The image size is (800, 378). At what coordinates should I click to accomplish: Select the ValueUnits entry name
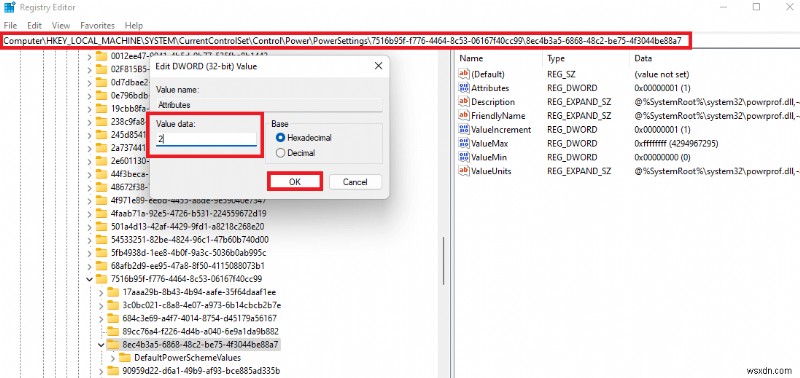491,171
